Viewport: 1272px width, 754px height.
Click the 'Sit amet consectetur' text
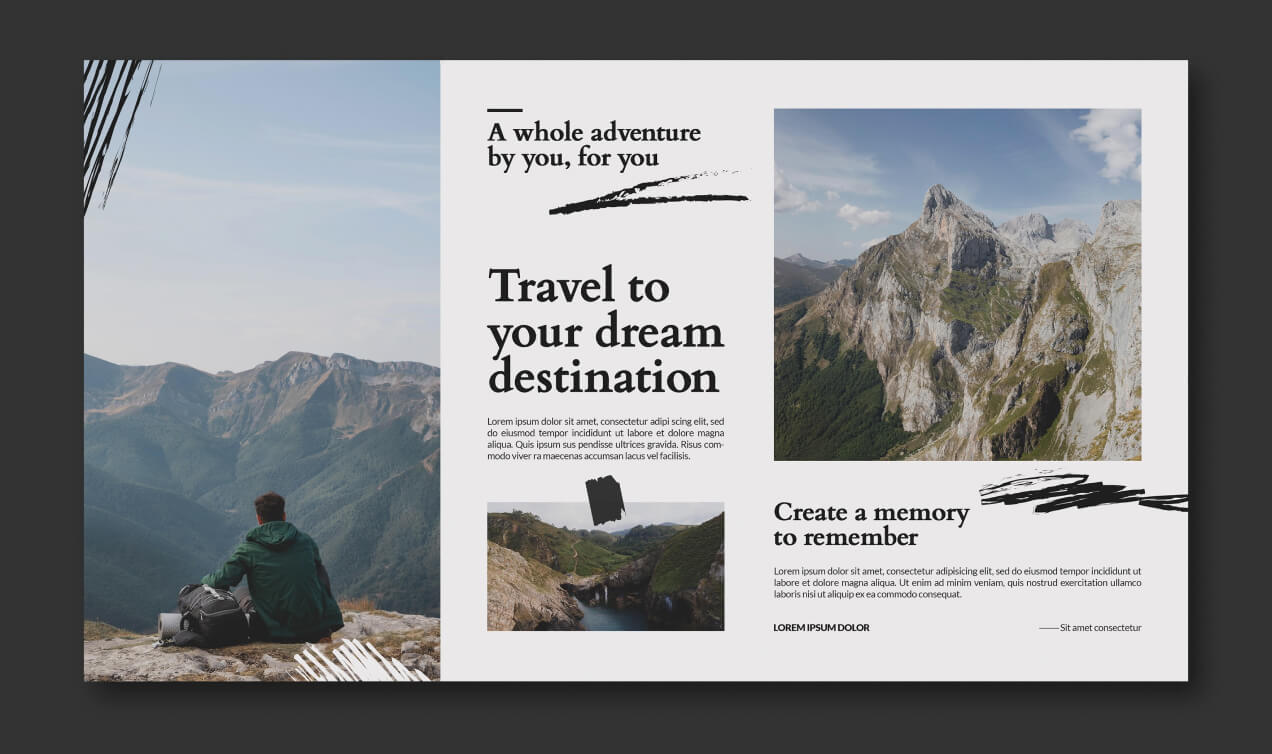point(1100,628)
